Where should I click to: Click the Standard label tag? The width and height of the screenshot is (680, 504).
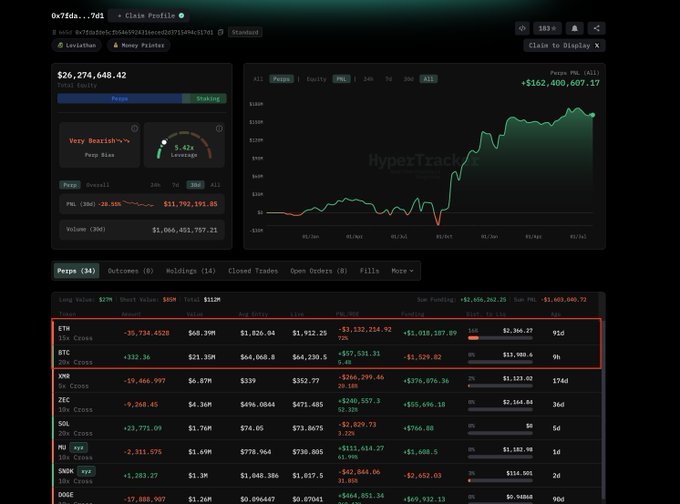click(245, 32)
